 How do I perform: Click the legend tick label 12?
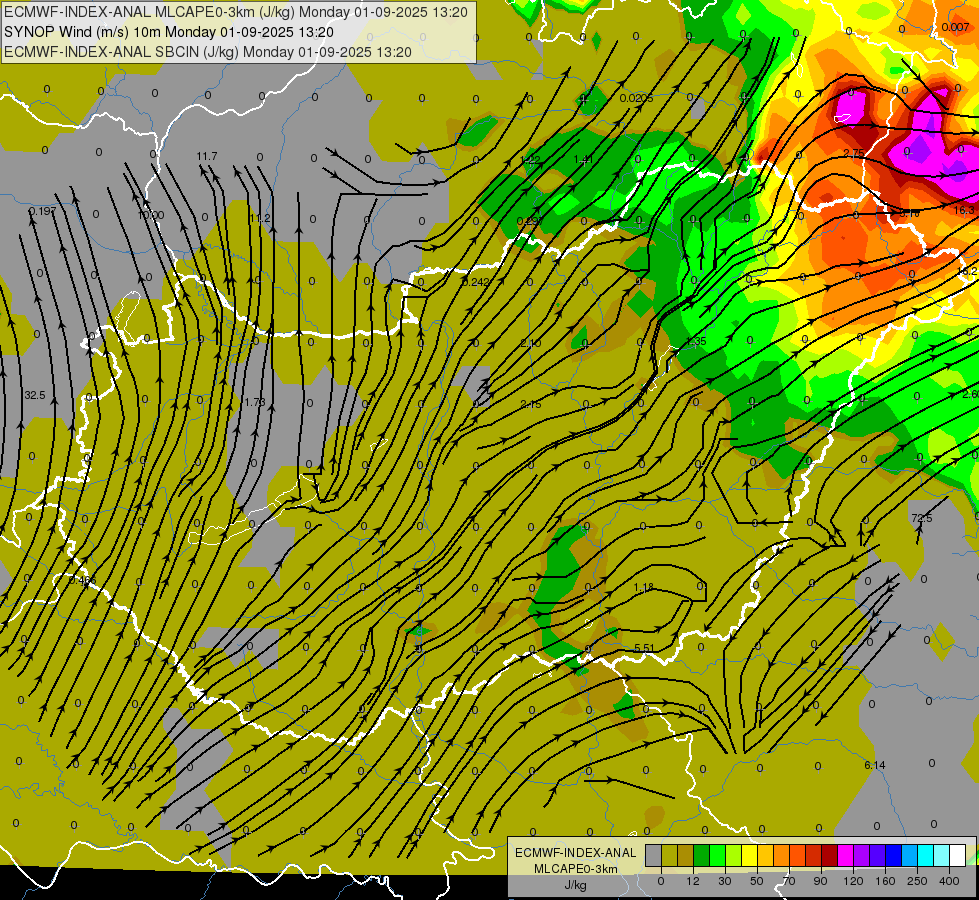[x=692, y=881]
